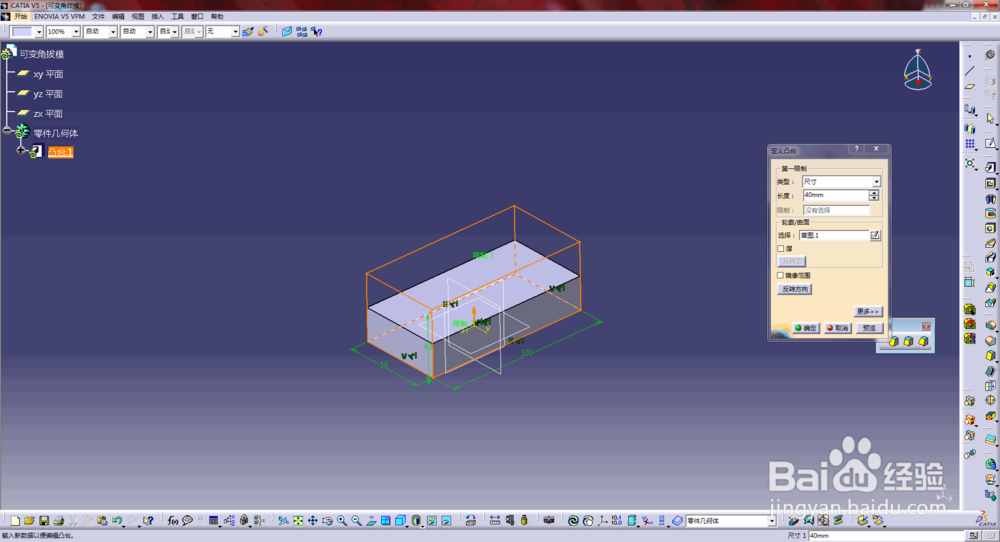Click the Measure Between ruler icon
Image resolution: width=1000 pixels, height=542 pixels.
pyautogui.click(x=494, y=521)
